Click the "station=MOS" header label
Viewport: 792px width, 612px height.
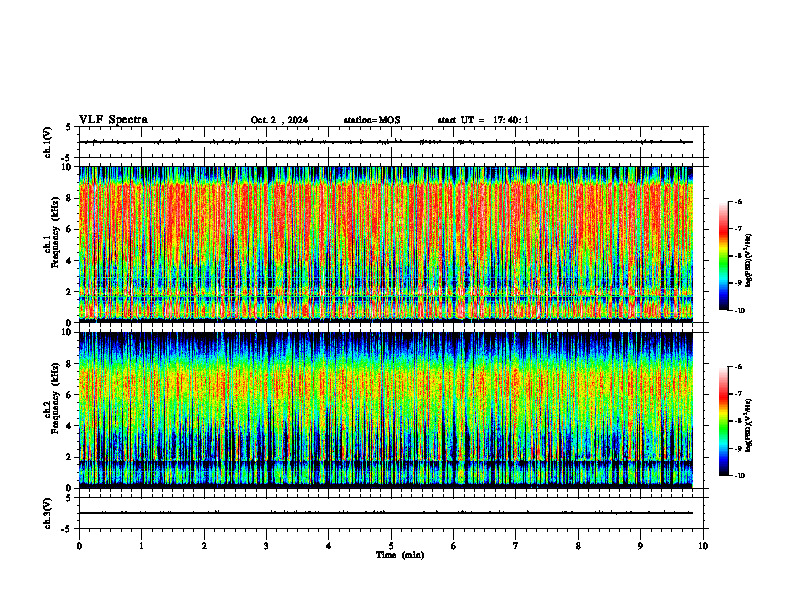tap(372, 120)
